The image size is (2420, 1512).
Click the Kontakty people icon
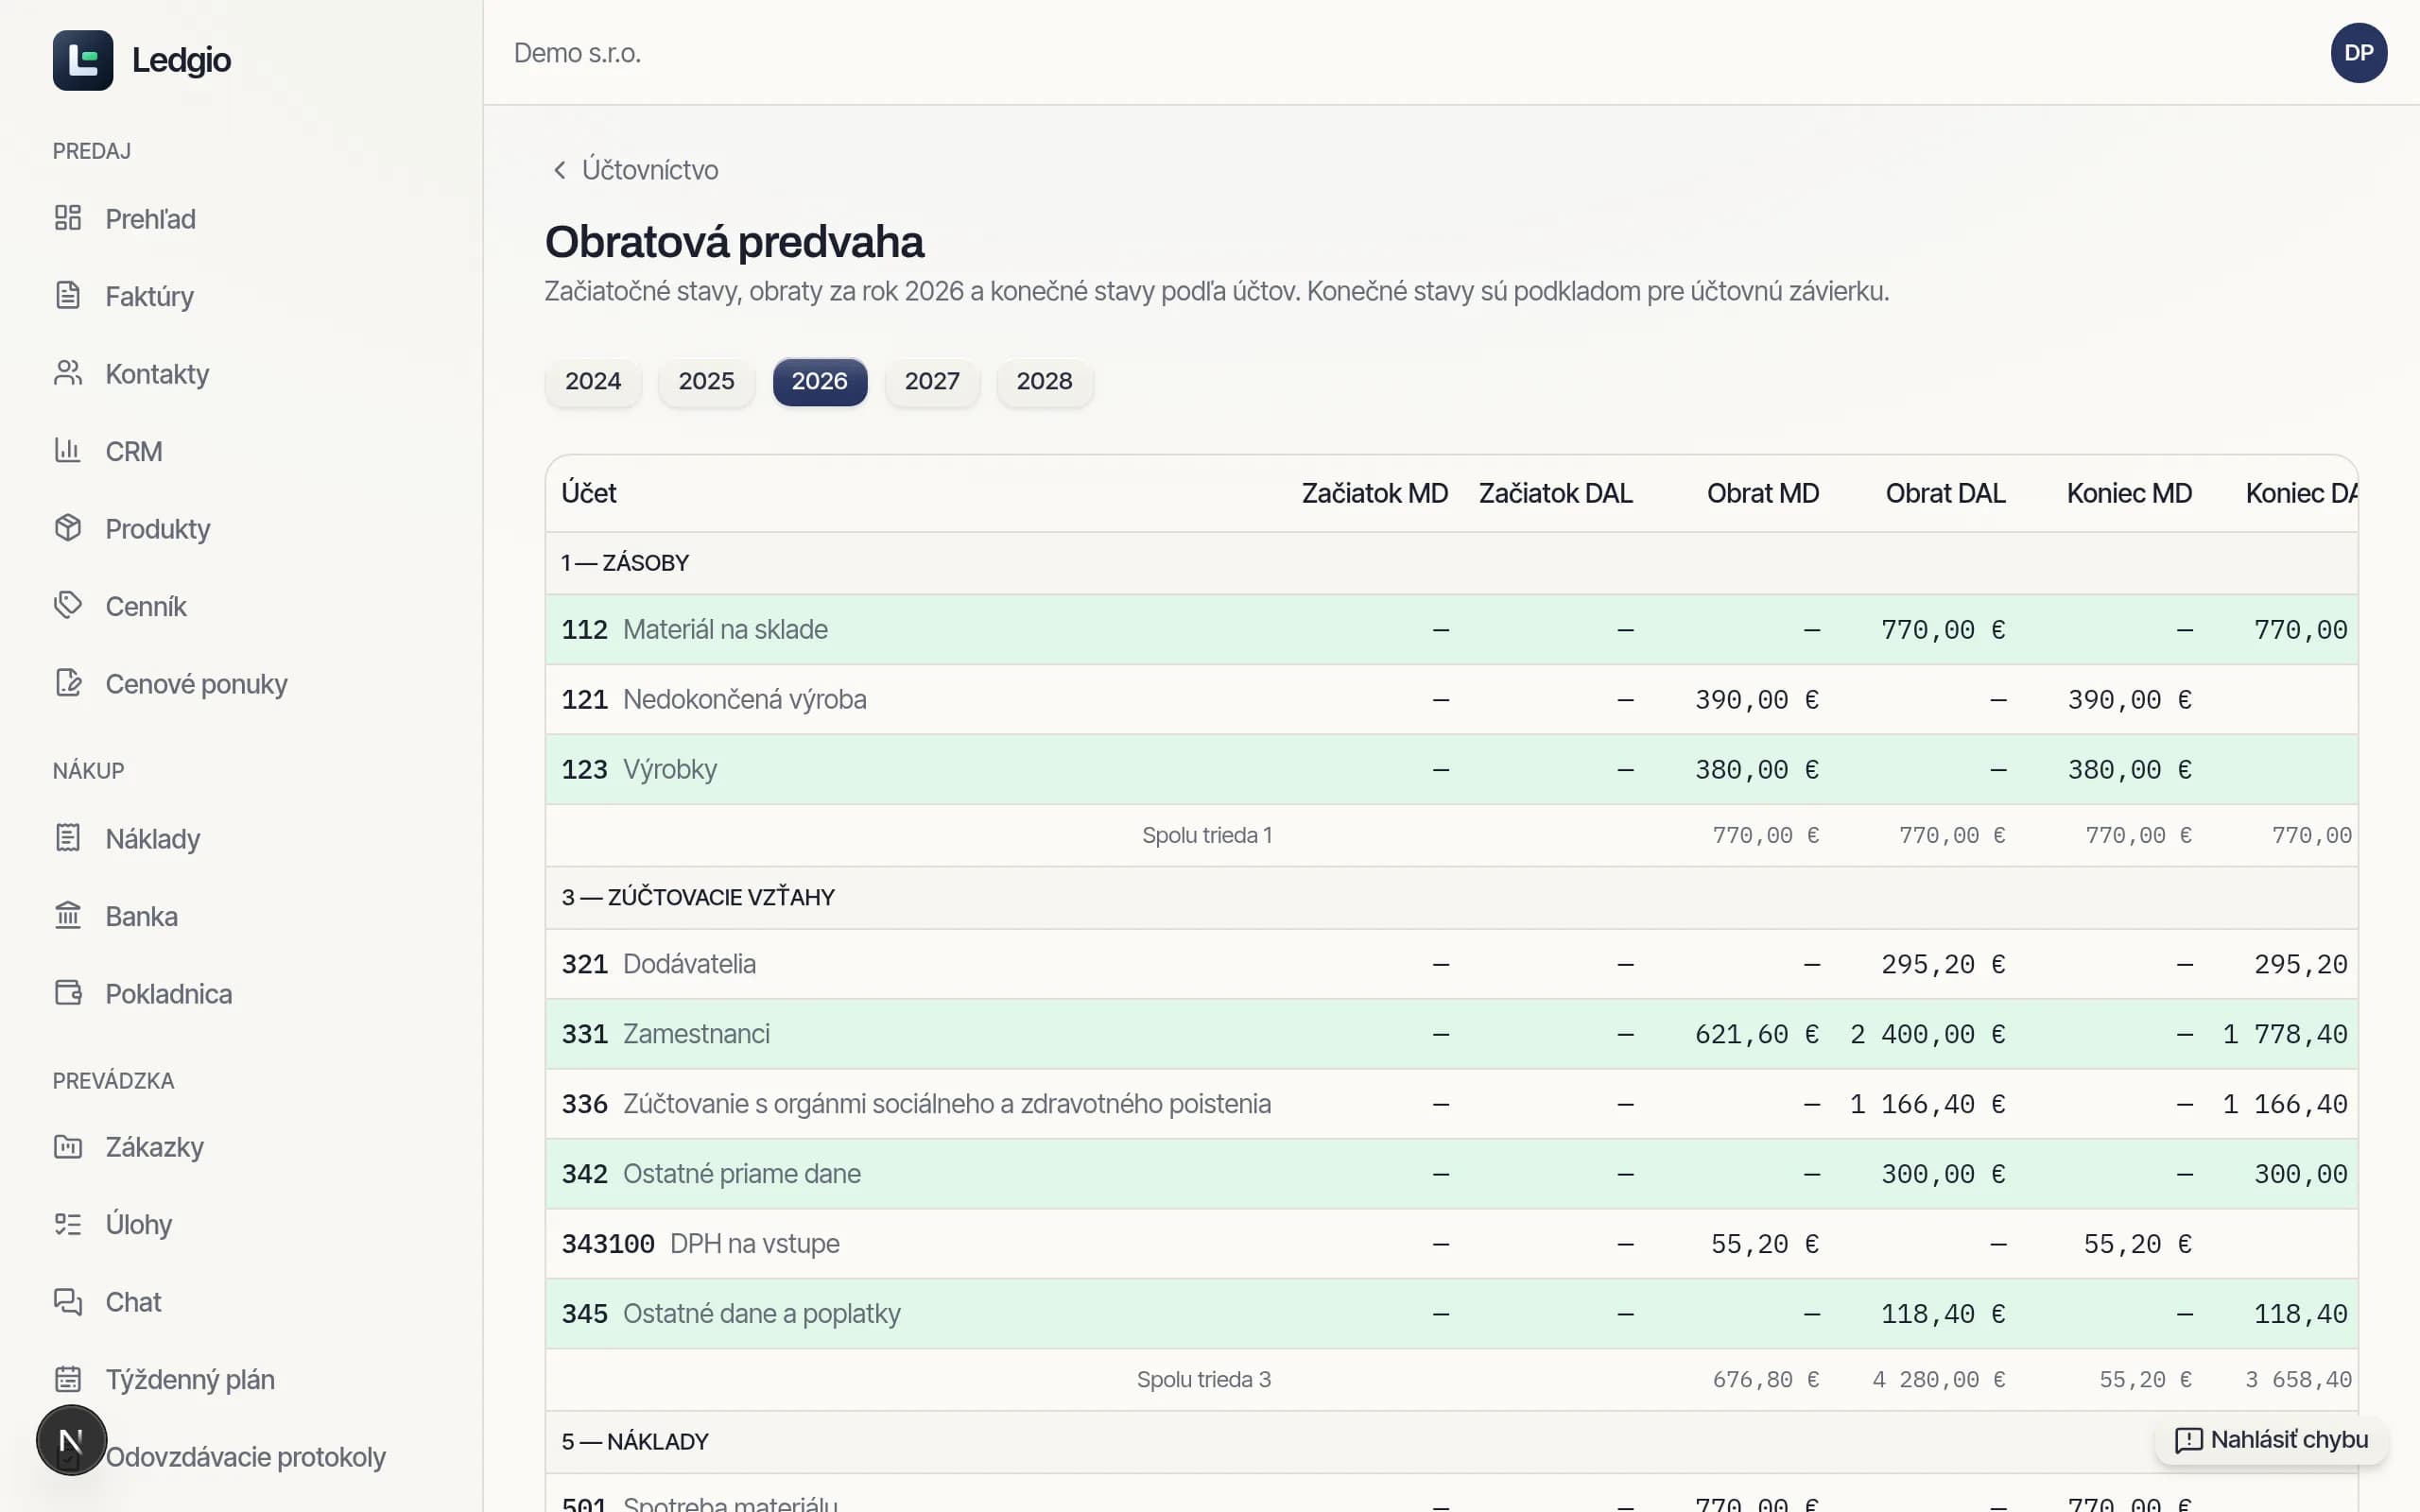pos(68,373)
